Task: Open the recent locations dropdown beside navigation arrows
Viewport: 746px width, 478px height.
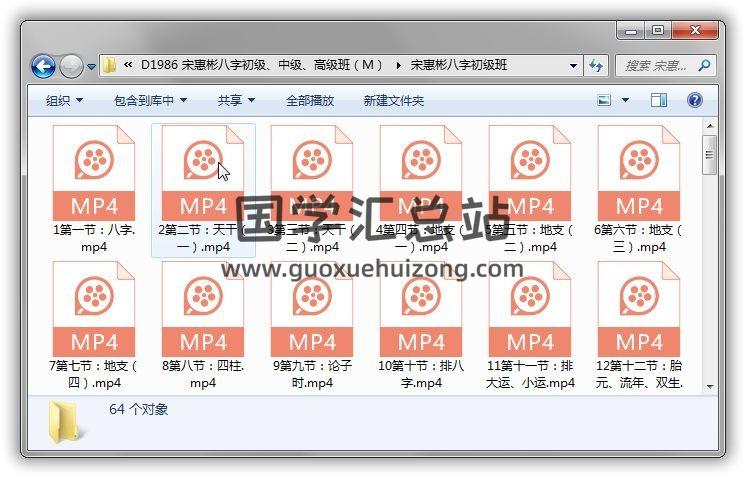Action: coord(91,67)
